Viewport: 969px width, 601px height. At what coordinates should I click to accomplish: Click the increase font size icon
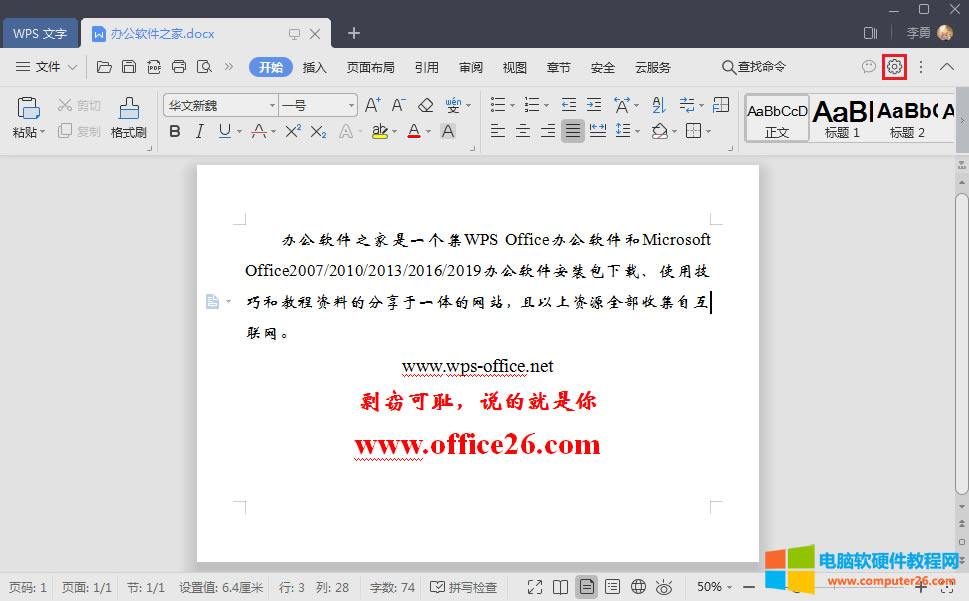pyautogui.click(x=372, y=105)
